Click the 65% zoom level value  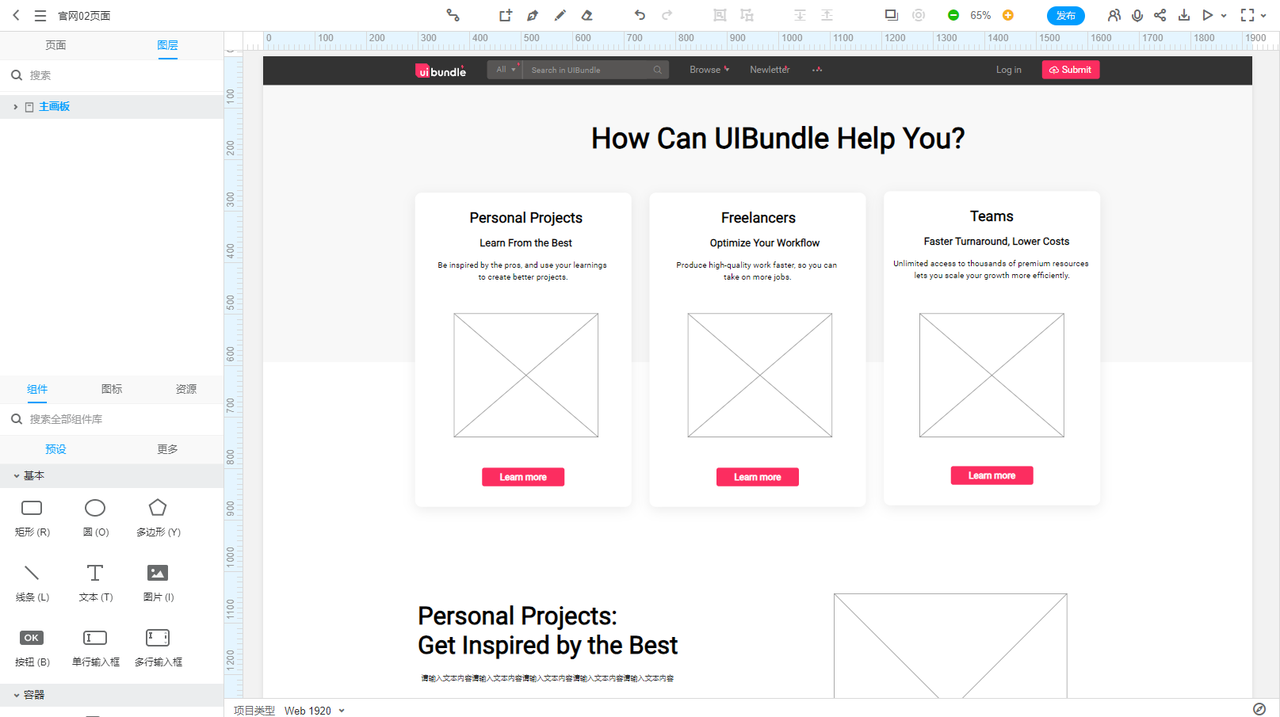pyautogui.click(x=981, y=15)
